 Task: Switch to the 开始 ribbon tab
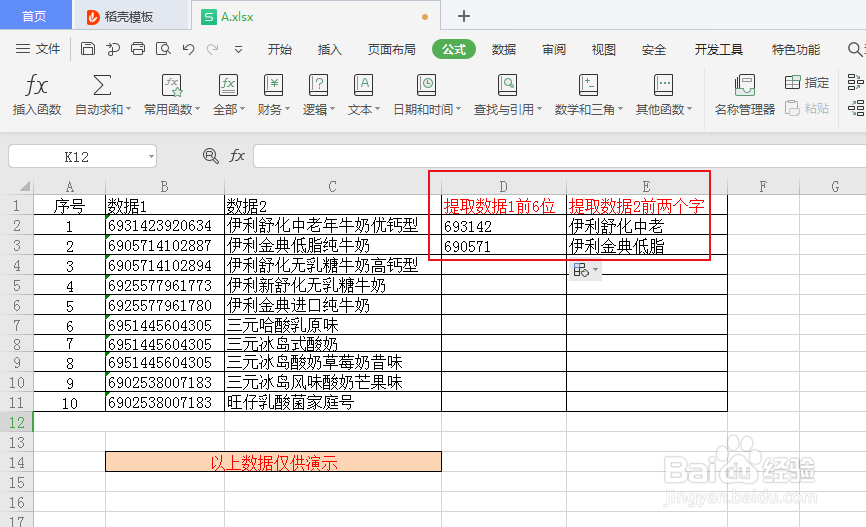click(x=279, y=50)
